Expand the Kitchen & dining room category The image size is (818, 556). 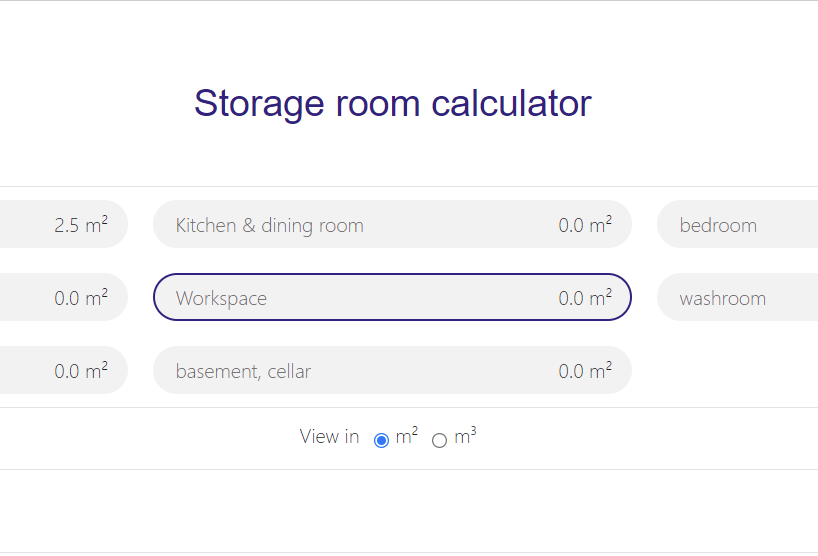[x=392, y=224]
